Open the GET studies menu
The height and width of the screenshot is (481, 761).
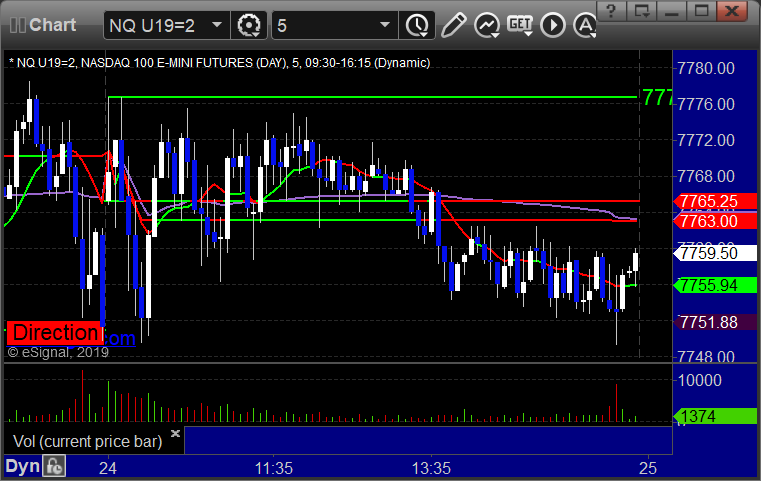[520, 25]
